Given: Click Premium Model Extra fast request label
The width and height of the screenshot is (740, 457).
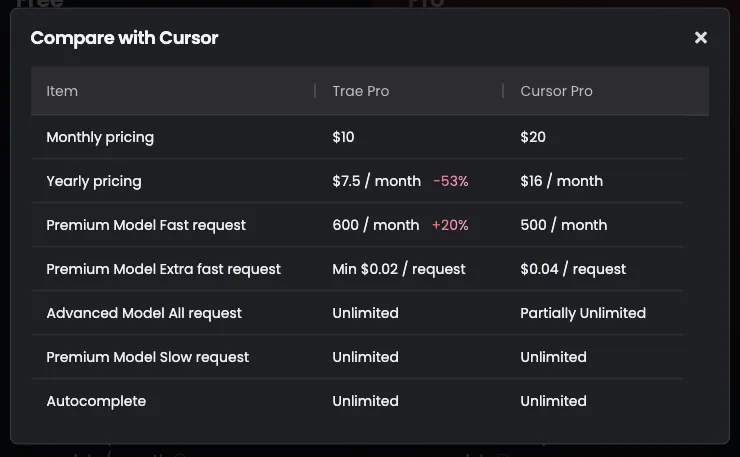Looking at the screenshot, I should (163, 269).
